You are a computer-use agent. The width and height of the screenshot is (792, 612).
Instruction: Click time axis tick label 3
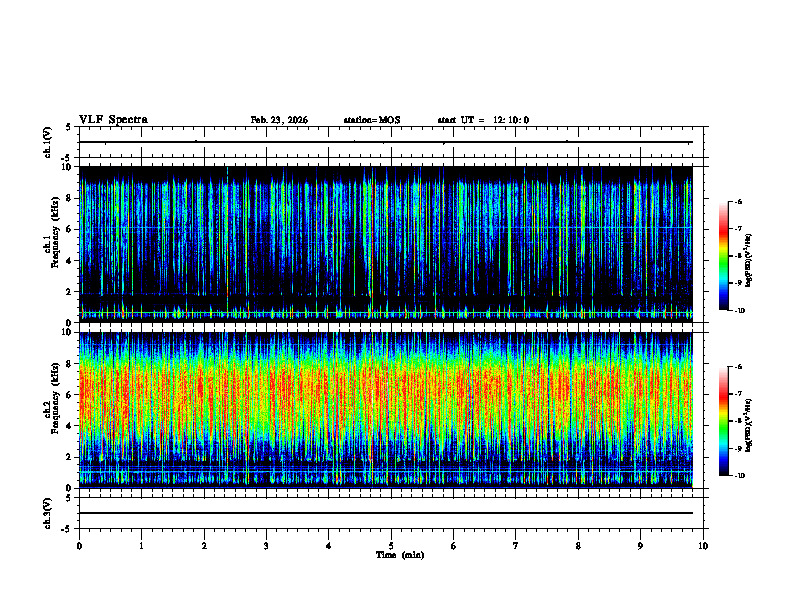(266, 546)
